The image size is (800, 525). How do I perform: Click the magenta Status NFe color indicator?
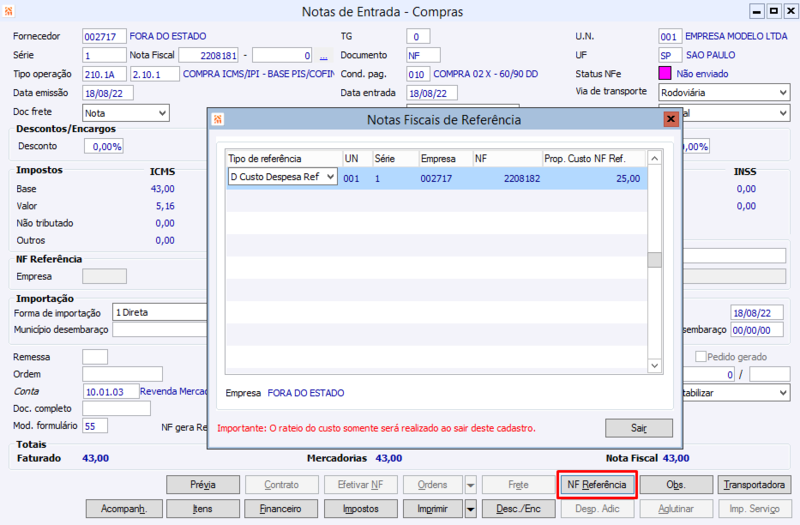point(665,73)
